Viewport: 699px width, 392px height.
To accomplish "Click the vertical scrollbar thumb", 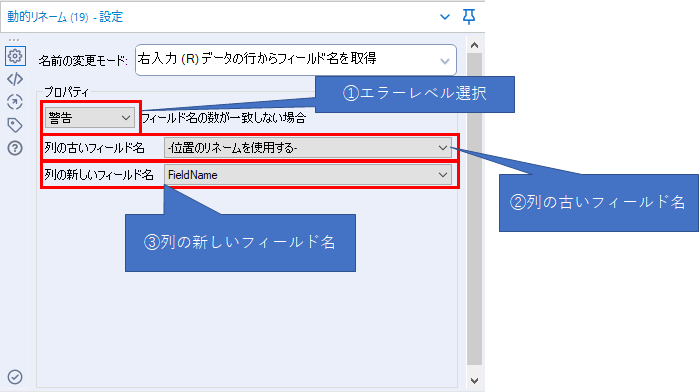I will click(x=474, y=209).
